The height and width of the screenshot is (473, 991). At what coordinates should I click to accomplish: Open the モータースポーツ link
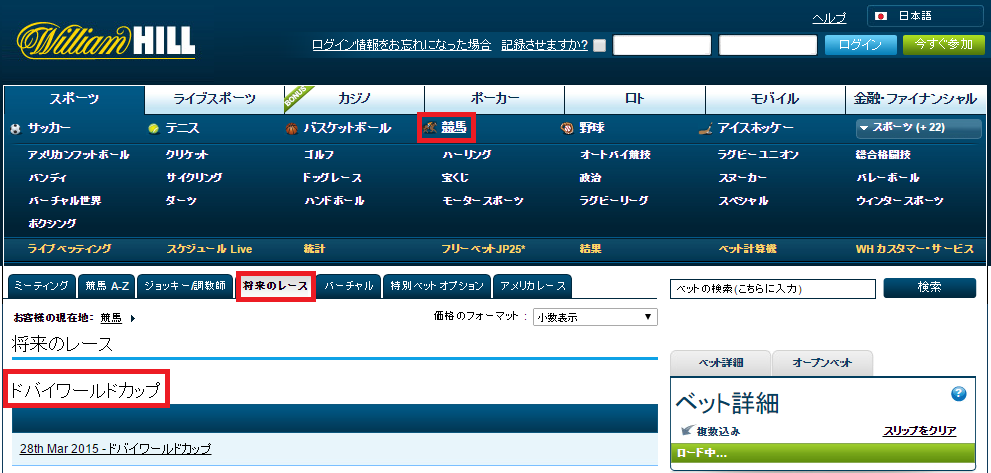point(483,201)
